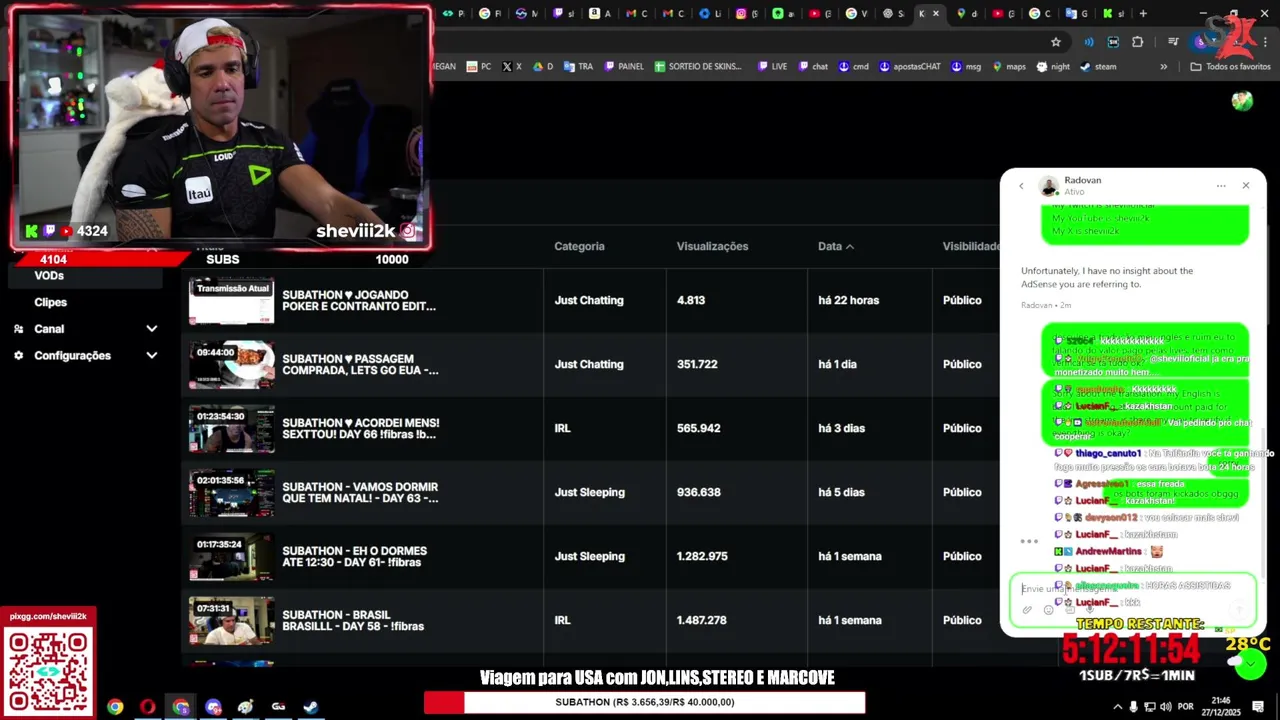This screenshot has height=720, width=1280.
Task: Click the 351.722 views value
Action: tap(697, 365)
